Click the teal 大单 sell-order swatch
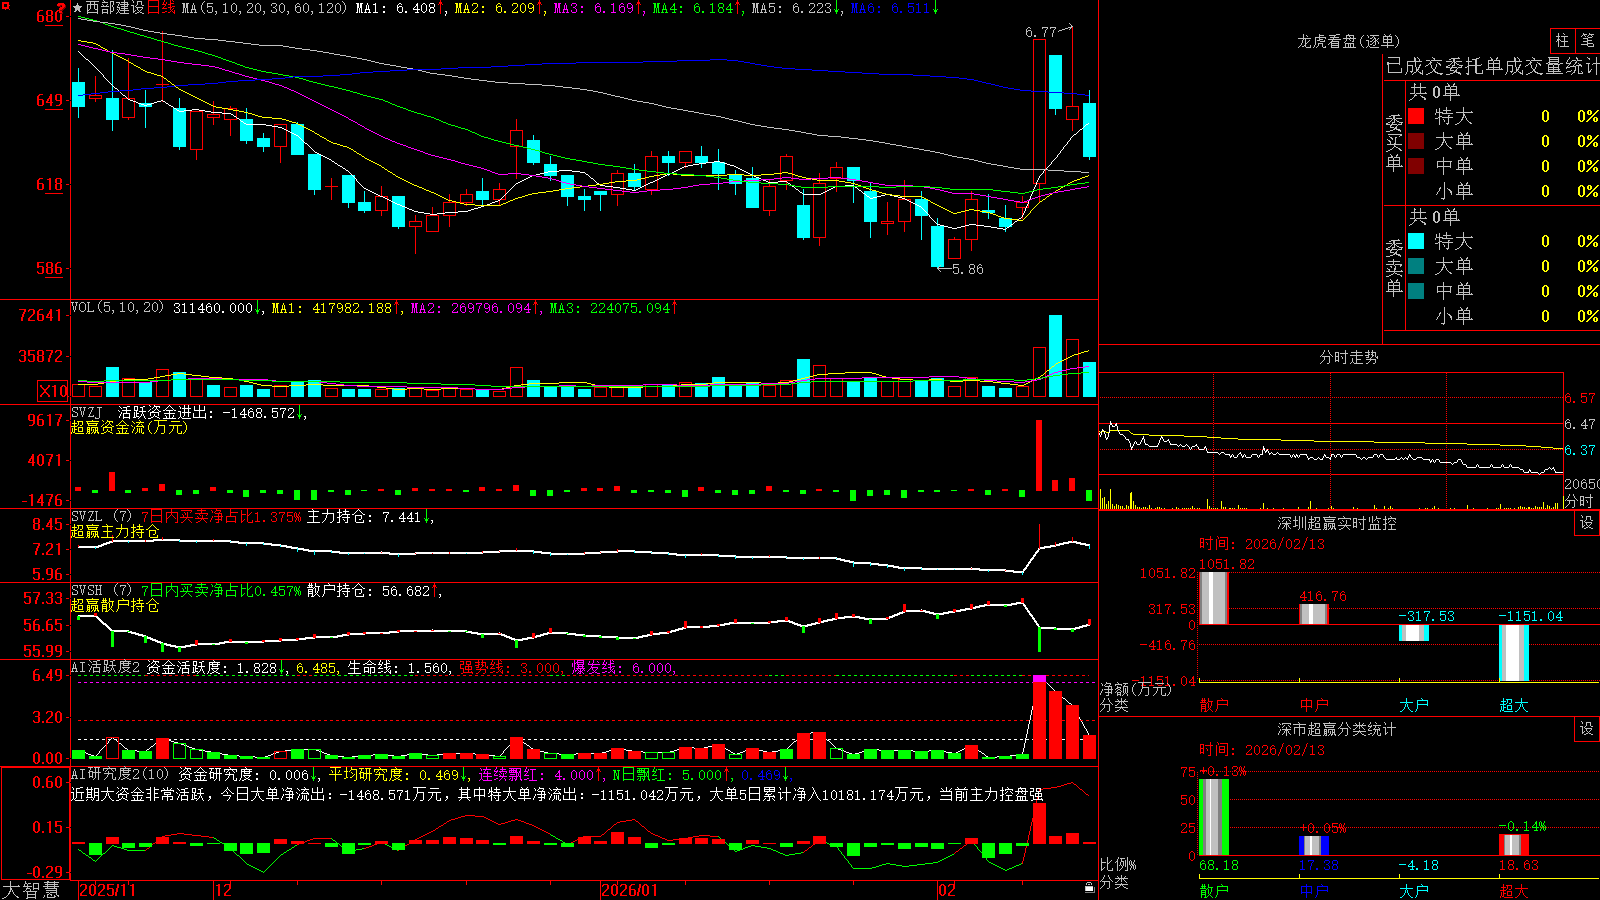Viewport: 1600px width, 900px height. pos(1416,266)
